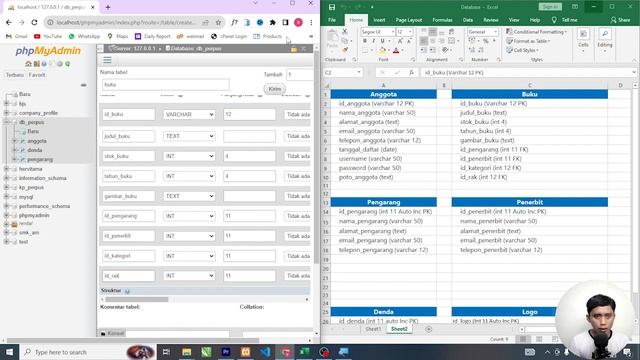Open the type dropdown for gambar_buku

[189, 196]
